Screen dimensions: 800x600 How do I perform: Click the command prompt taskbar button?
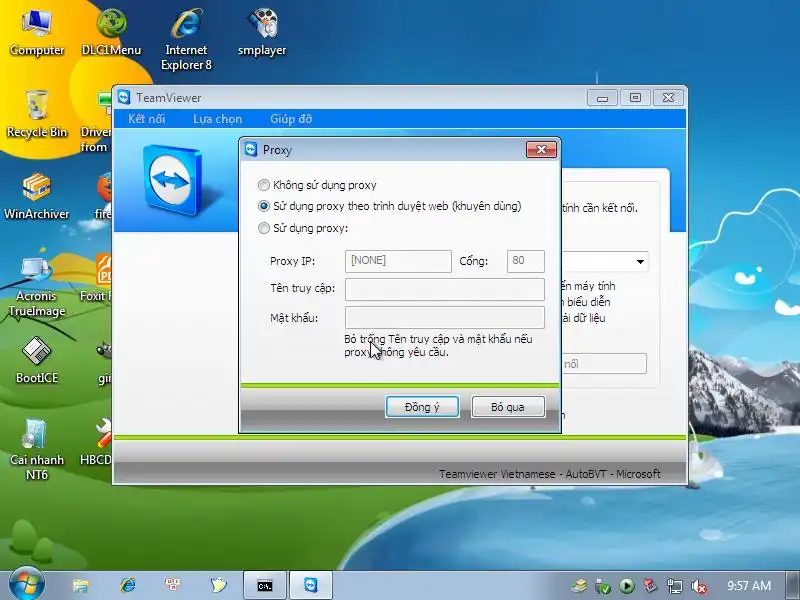coord(265,585)
